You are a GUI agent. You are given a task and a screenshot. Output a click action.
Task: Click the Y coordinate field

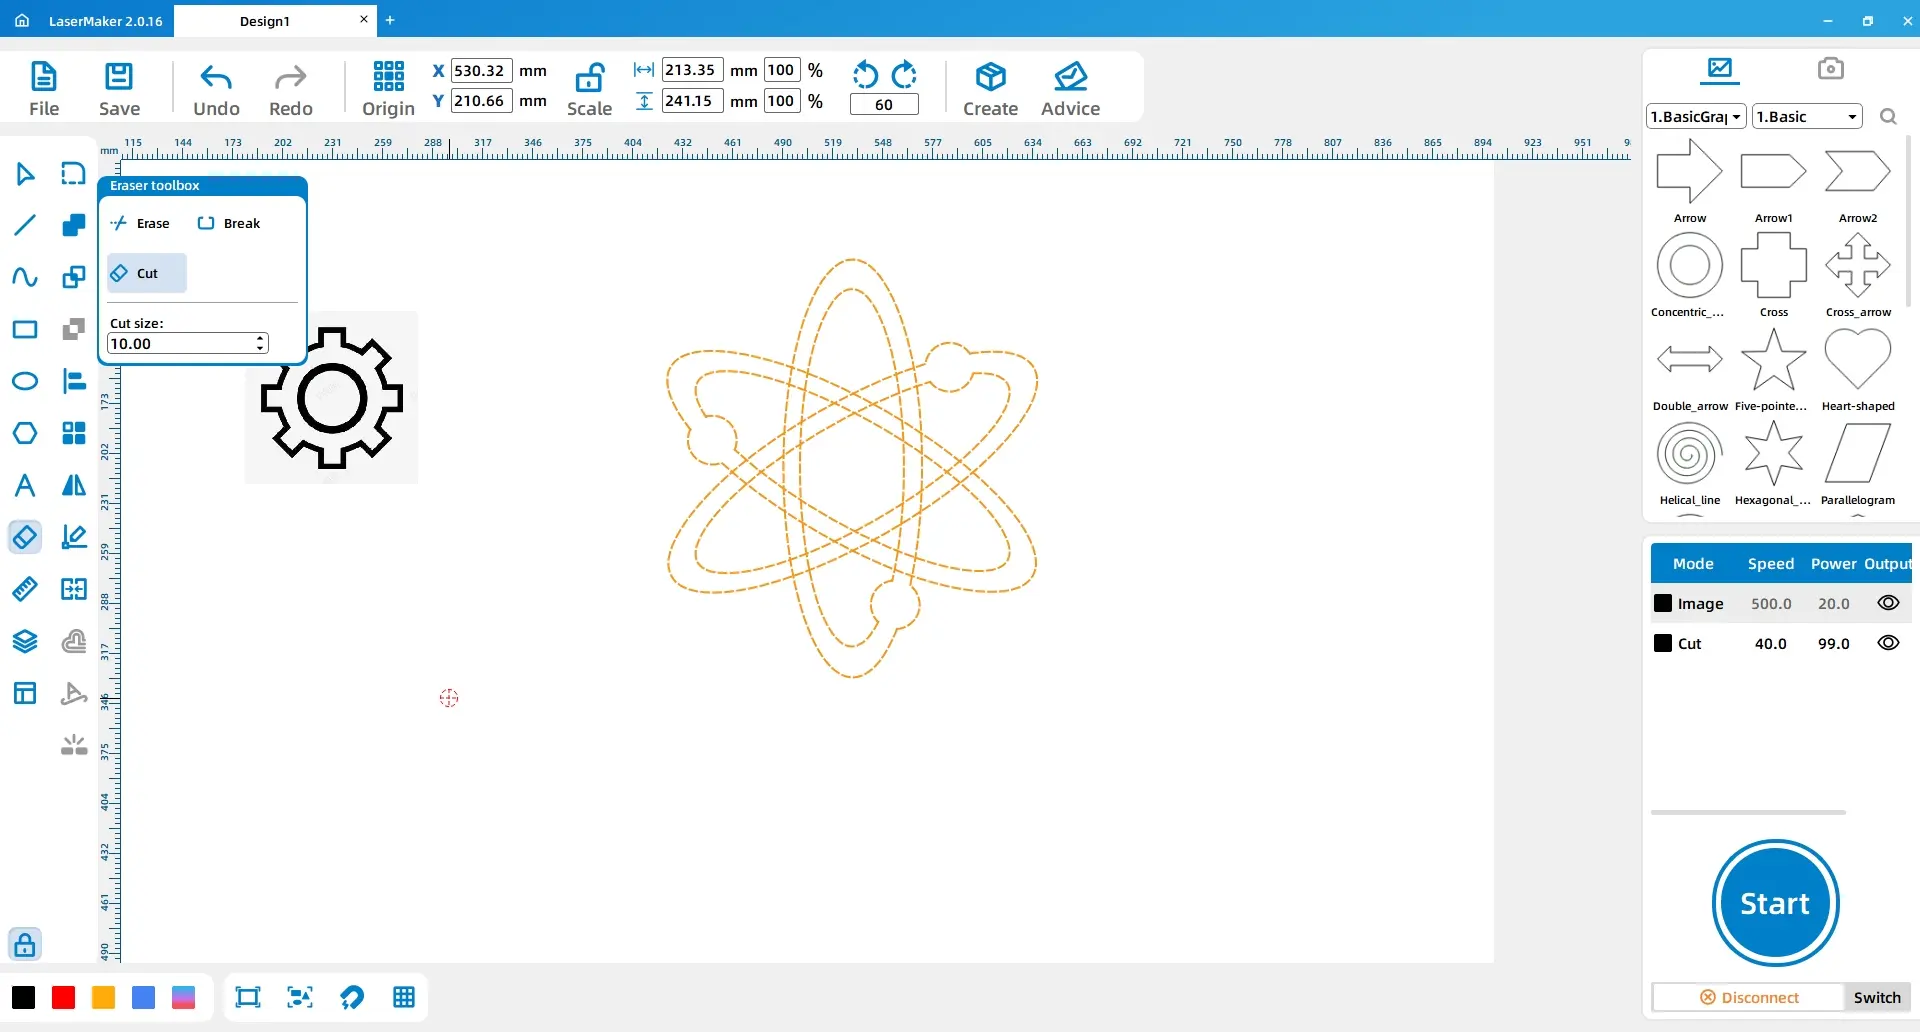pyautogui.click(x=481, y=100)
